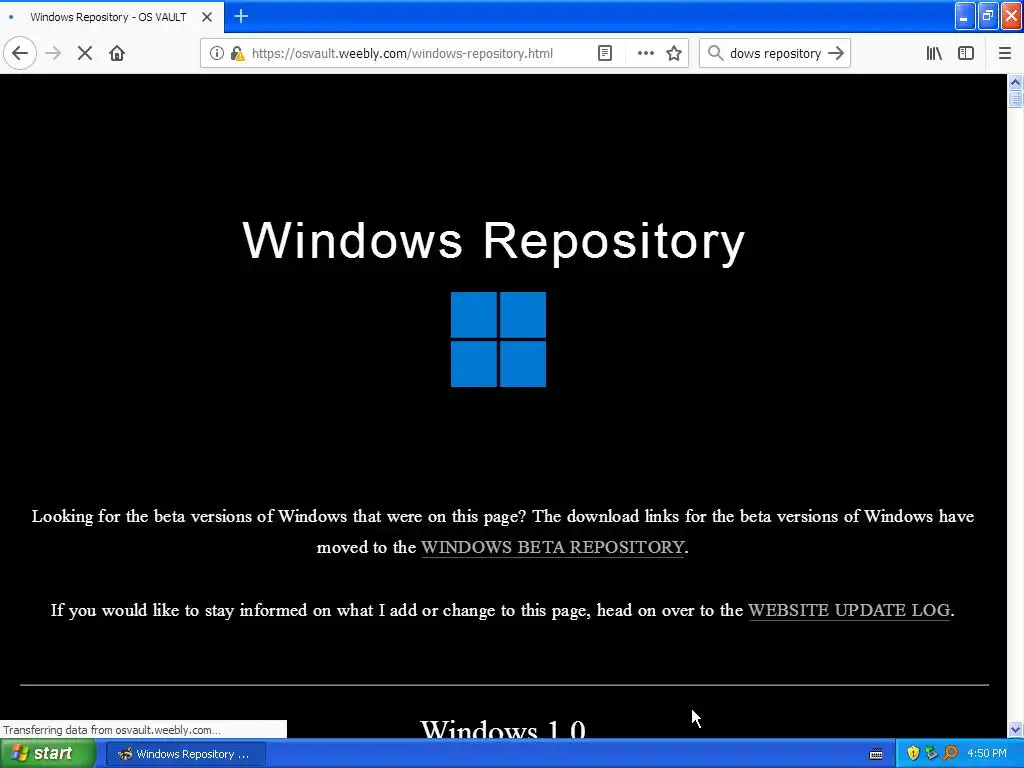Click the vertical scrollbar thumb

[1015, 99]
